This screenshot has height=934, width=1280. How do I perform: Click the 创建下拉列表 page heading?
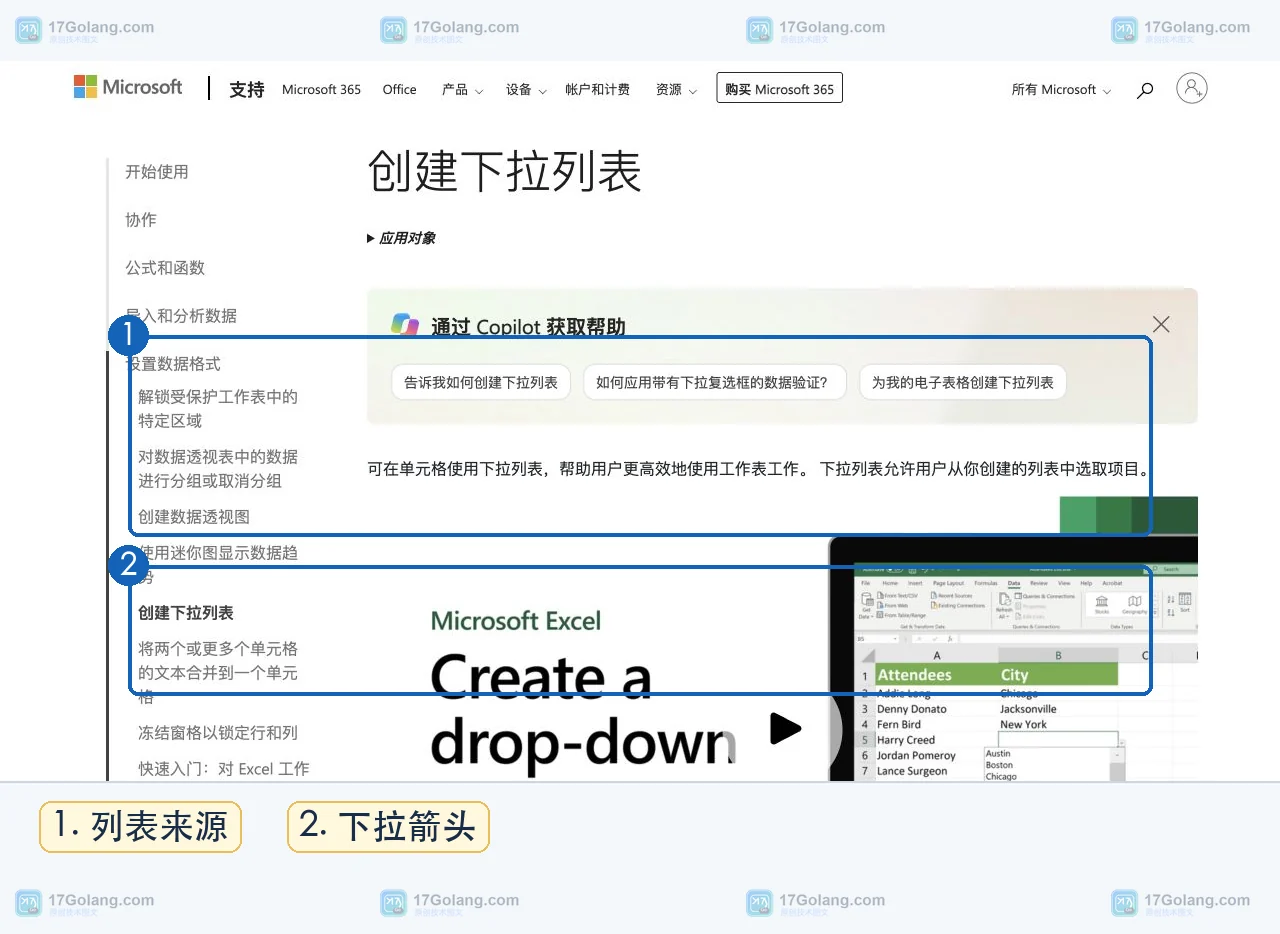[x=504, y=171]
